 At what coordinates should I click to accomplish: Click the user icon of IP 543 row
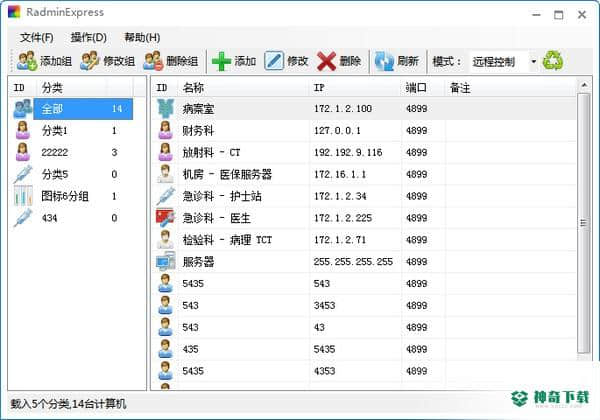coord(165,283)
